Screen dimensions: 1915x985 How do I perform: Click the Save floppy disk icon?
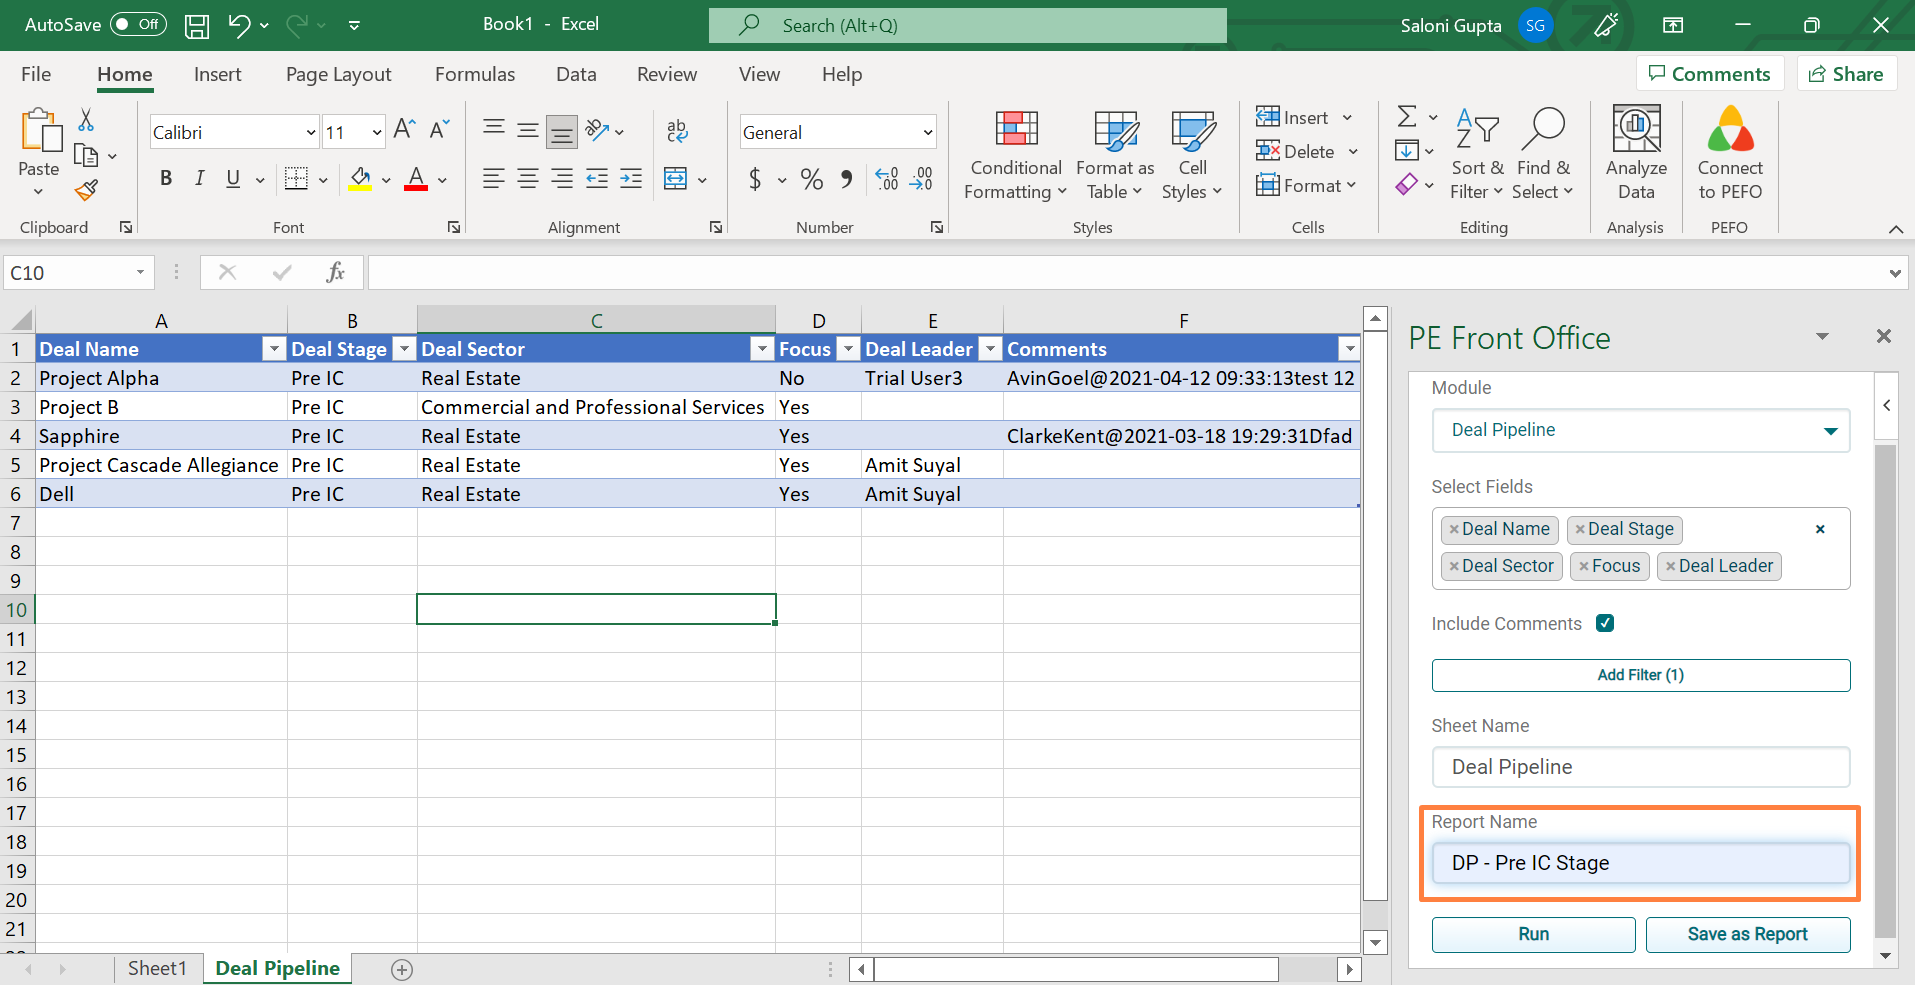[x=197, y=25]
